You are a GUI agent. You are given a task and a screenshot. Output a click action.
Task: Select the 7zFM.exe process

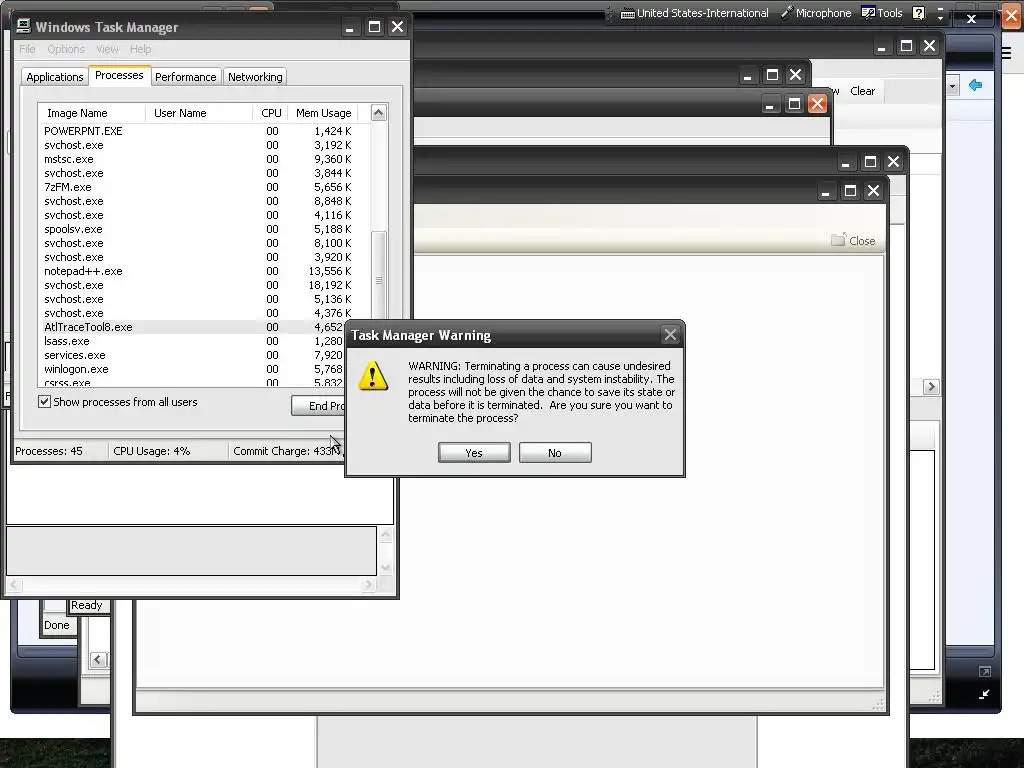click(68, 187)
